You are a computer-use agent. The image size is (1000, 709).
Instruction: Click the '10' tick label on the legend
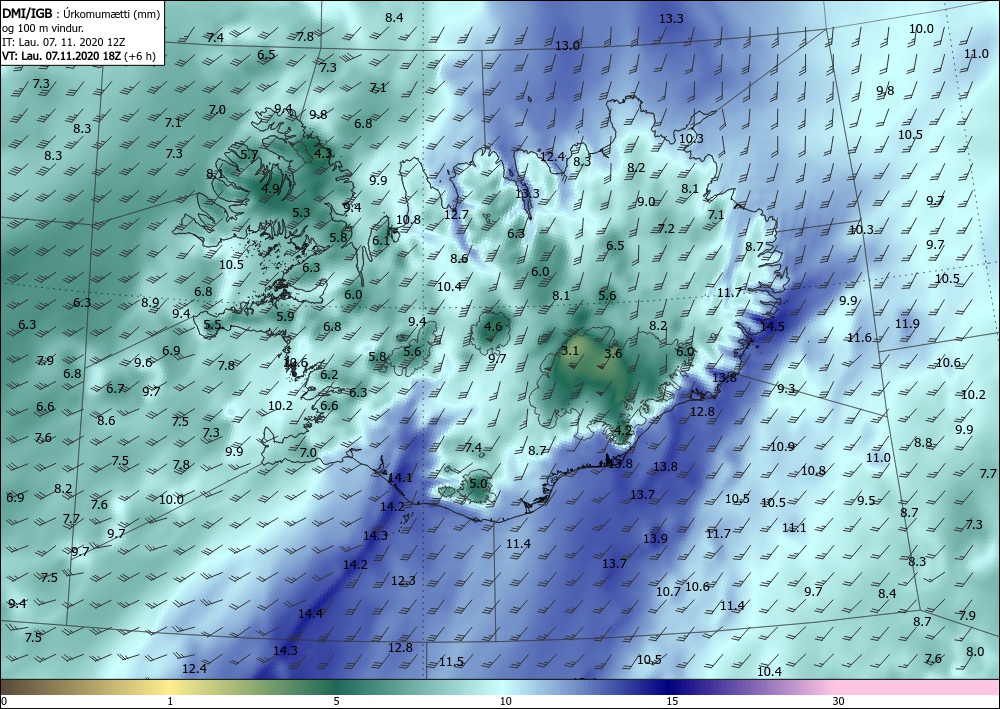(x=505, y=702)
